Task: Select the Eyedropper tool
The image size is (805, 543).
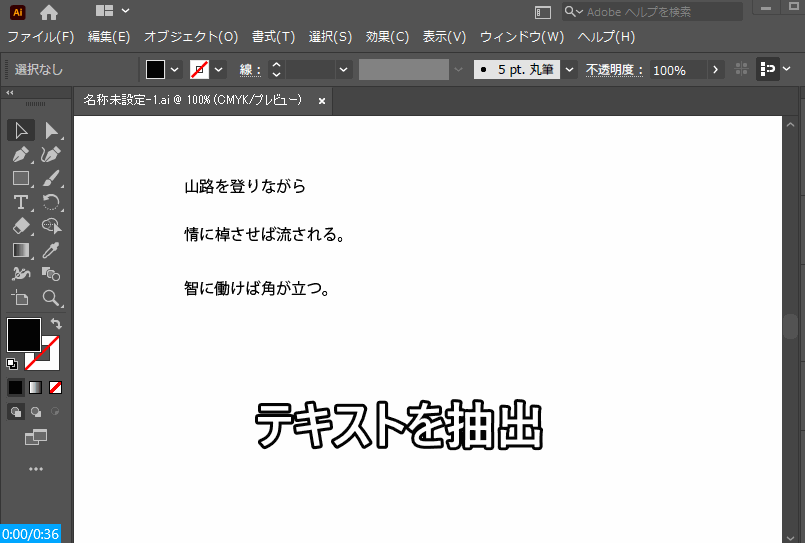Action: tap(51, 250)
